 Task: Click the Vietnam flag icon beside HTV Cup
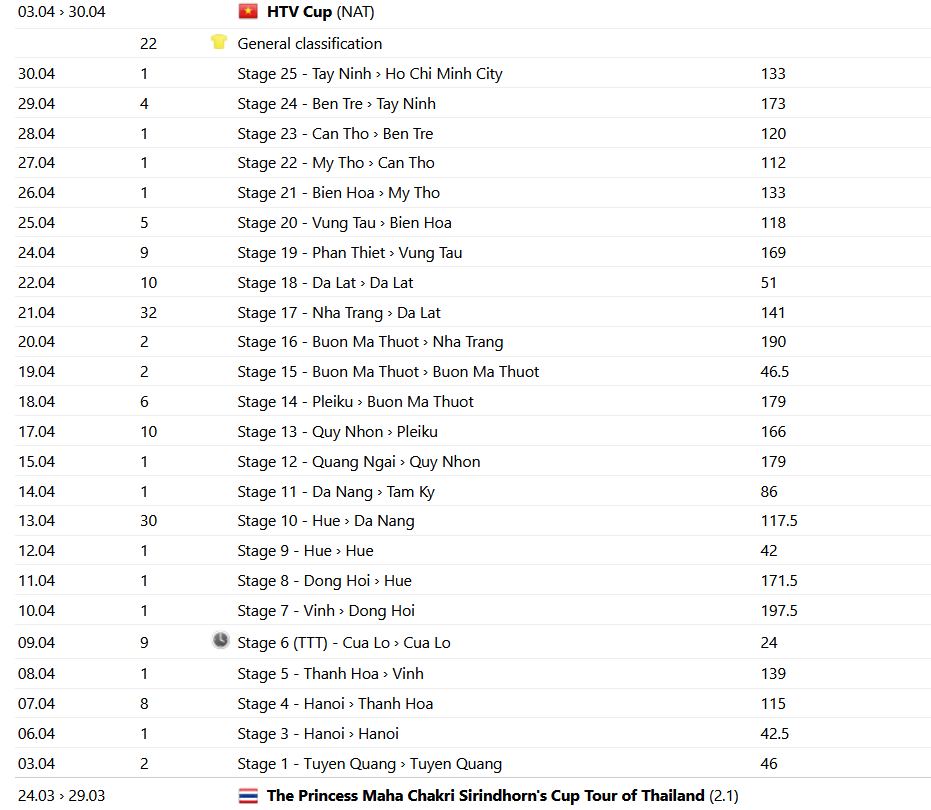click(248, 12)
